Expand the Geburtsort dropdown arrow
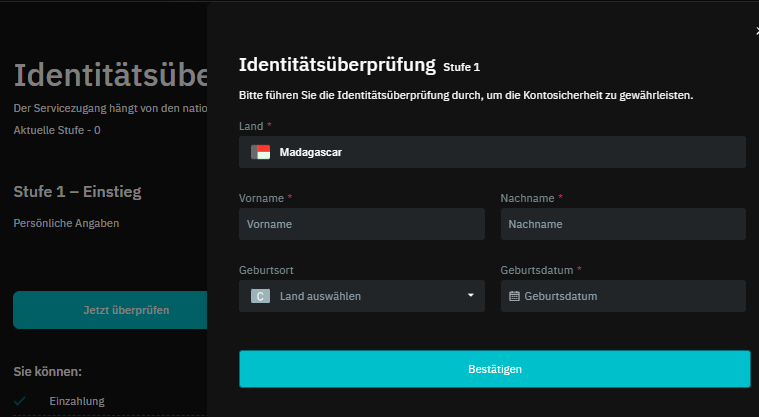Viewport: 759px width, 417px height. [x=471, y=296]
